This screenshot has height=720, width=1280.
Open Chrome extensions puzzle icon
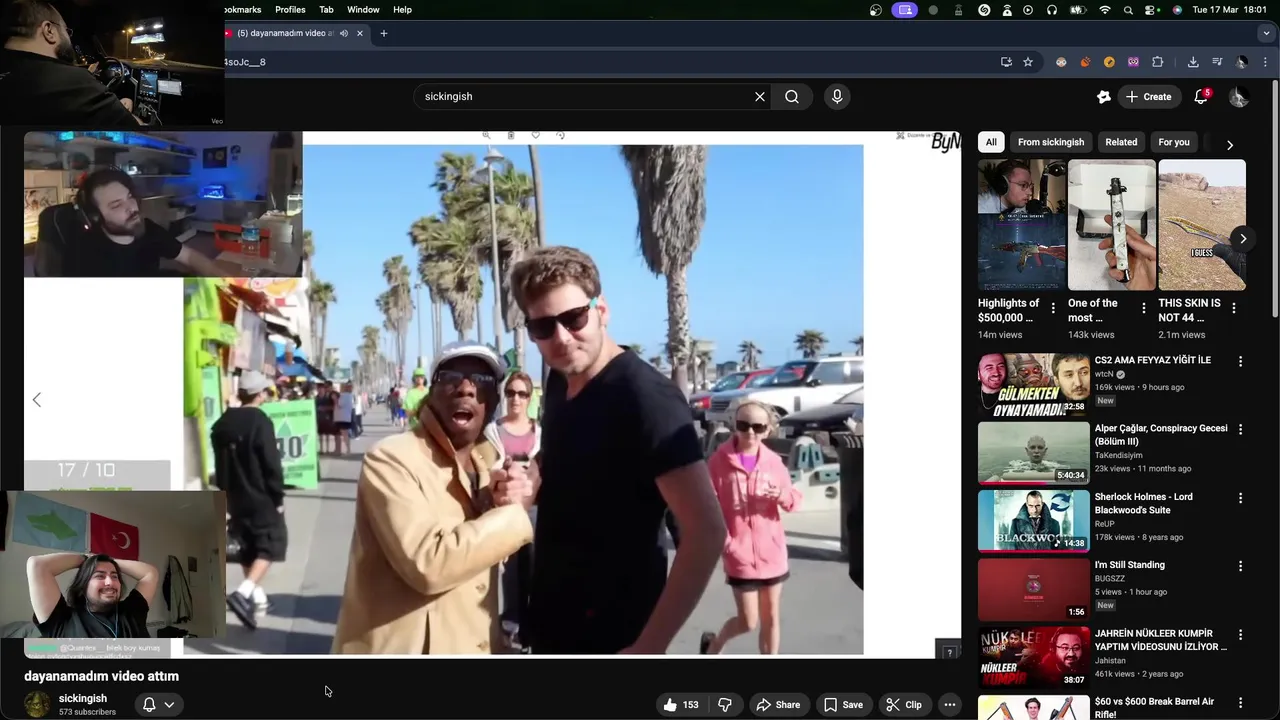(x=1158, y=62)
